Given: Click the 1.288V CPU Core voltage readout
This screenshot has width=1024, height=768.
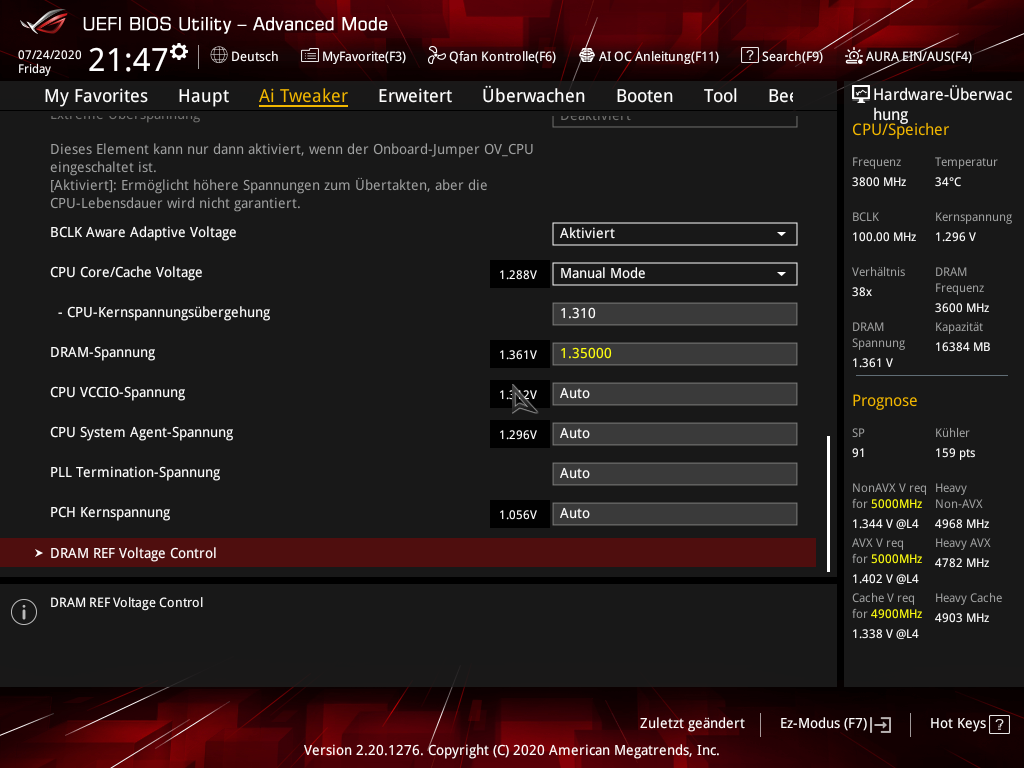Looking at the screenshot, I should click(x=518, y=275).
